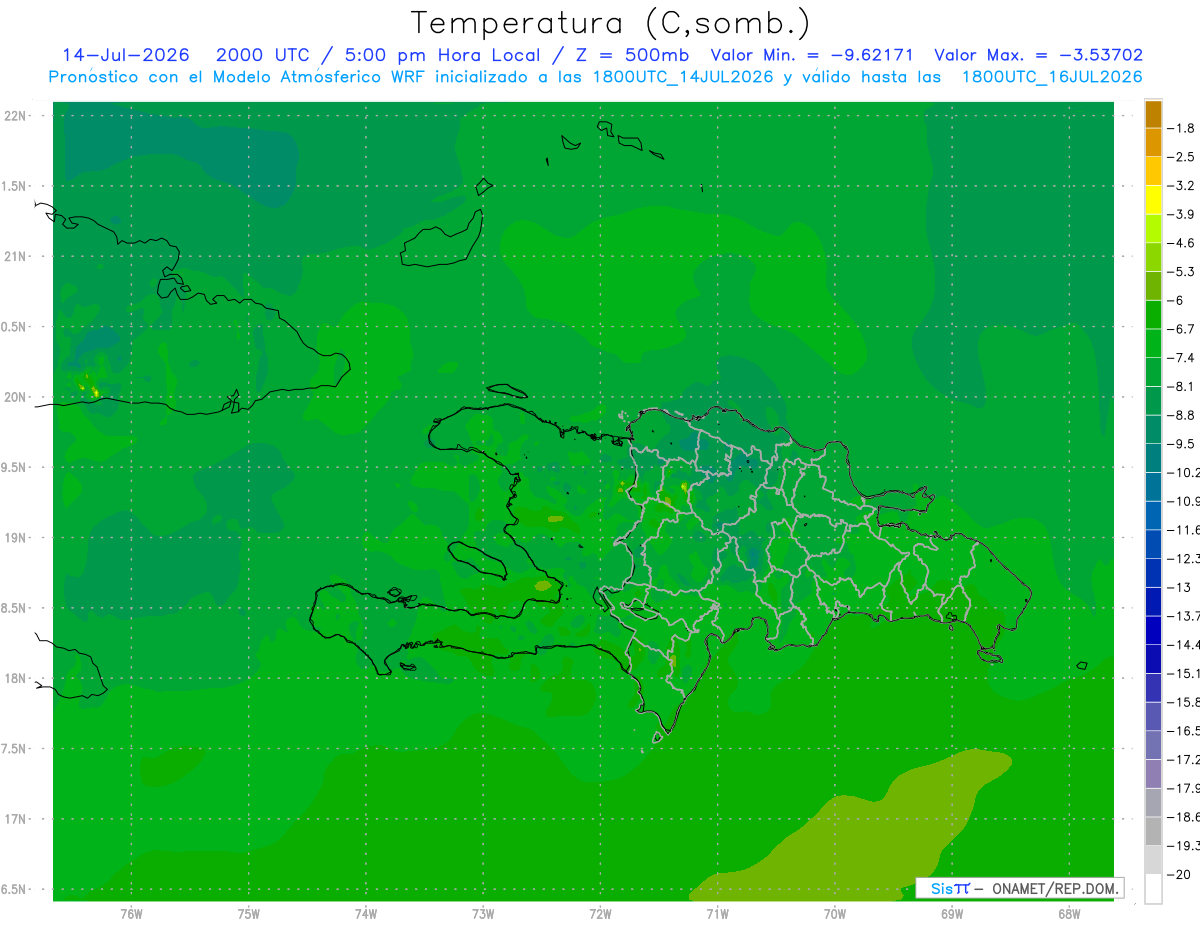Click the "74W" longitude label

366,914
